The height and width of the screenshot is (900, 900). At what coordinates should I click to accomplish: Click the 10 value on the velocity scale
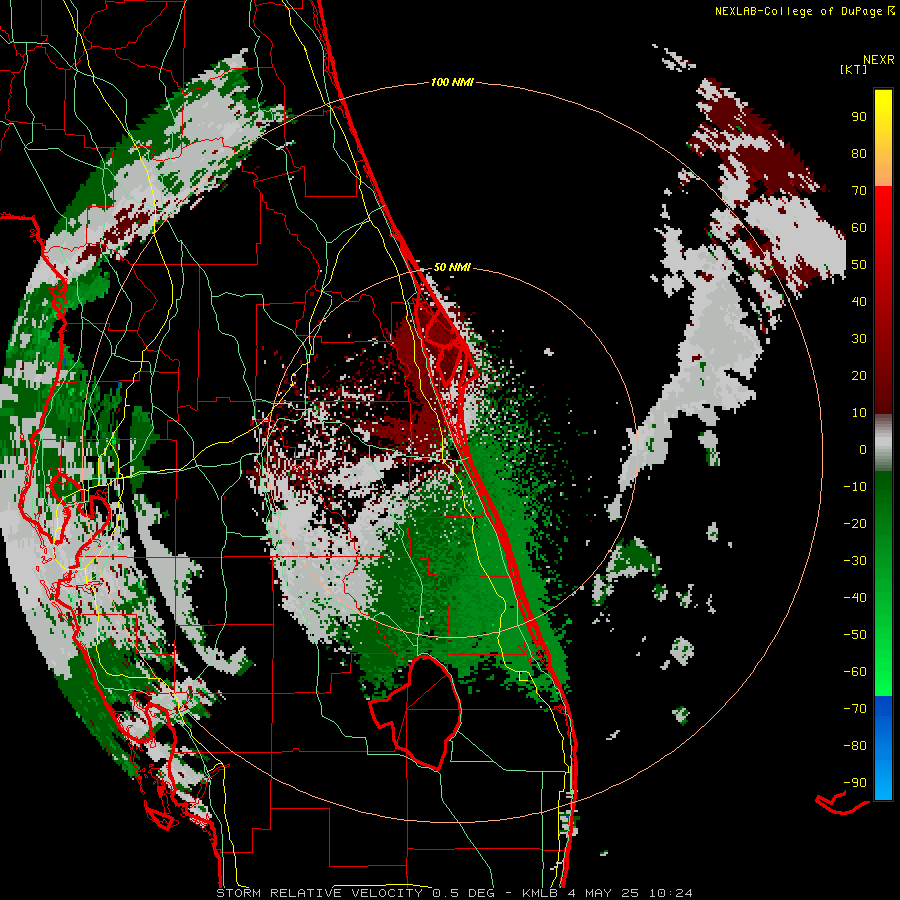pyautogui.click(x=859, y=413)
